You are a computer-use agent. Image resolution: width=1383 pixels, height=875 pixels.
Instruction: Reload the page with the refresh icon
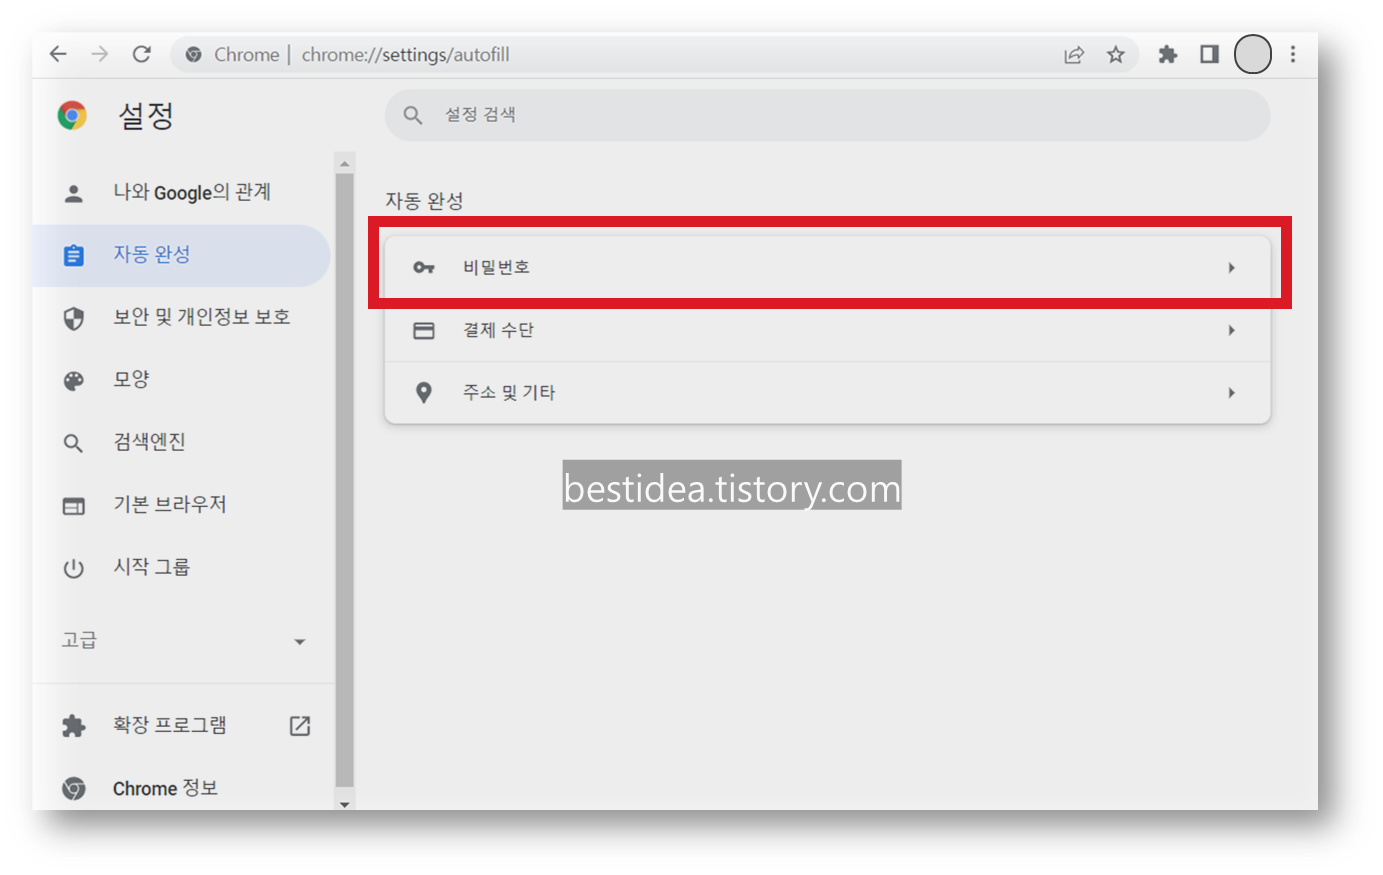pos(142,54)
